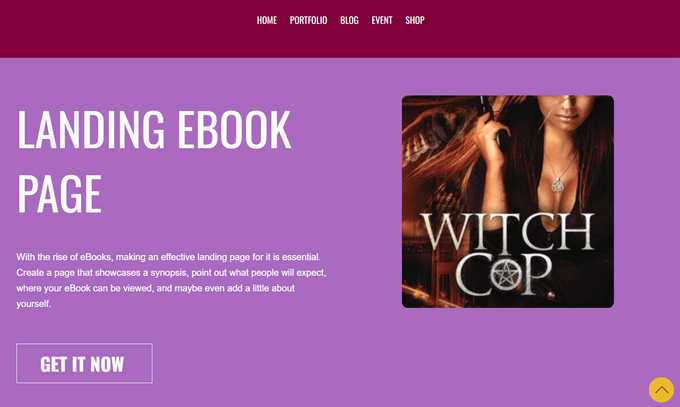Open the HOME navigation link
680x407 pixels.
[x=267, y=20]
